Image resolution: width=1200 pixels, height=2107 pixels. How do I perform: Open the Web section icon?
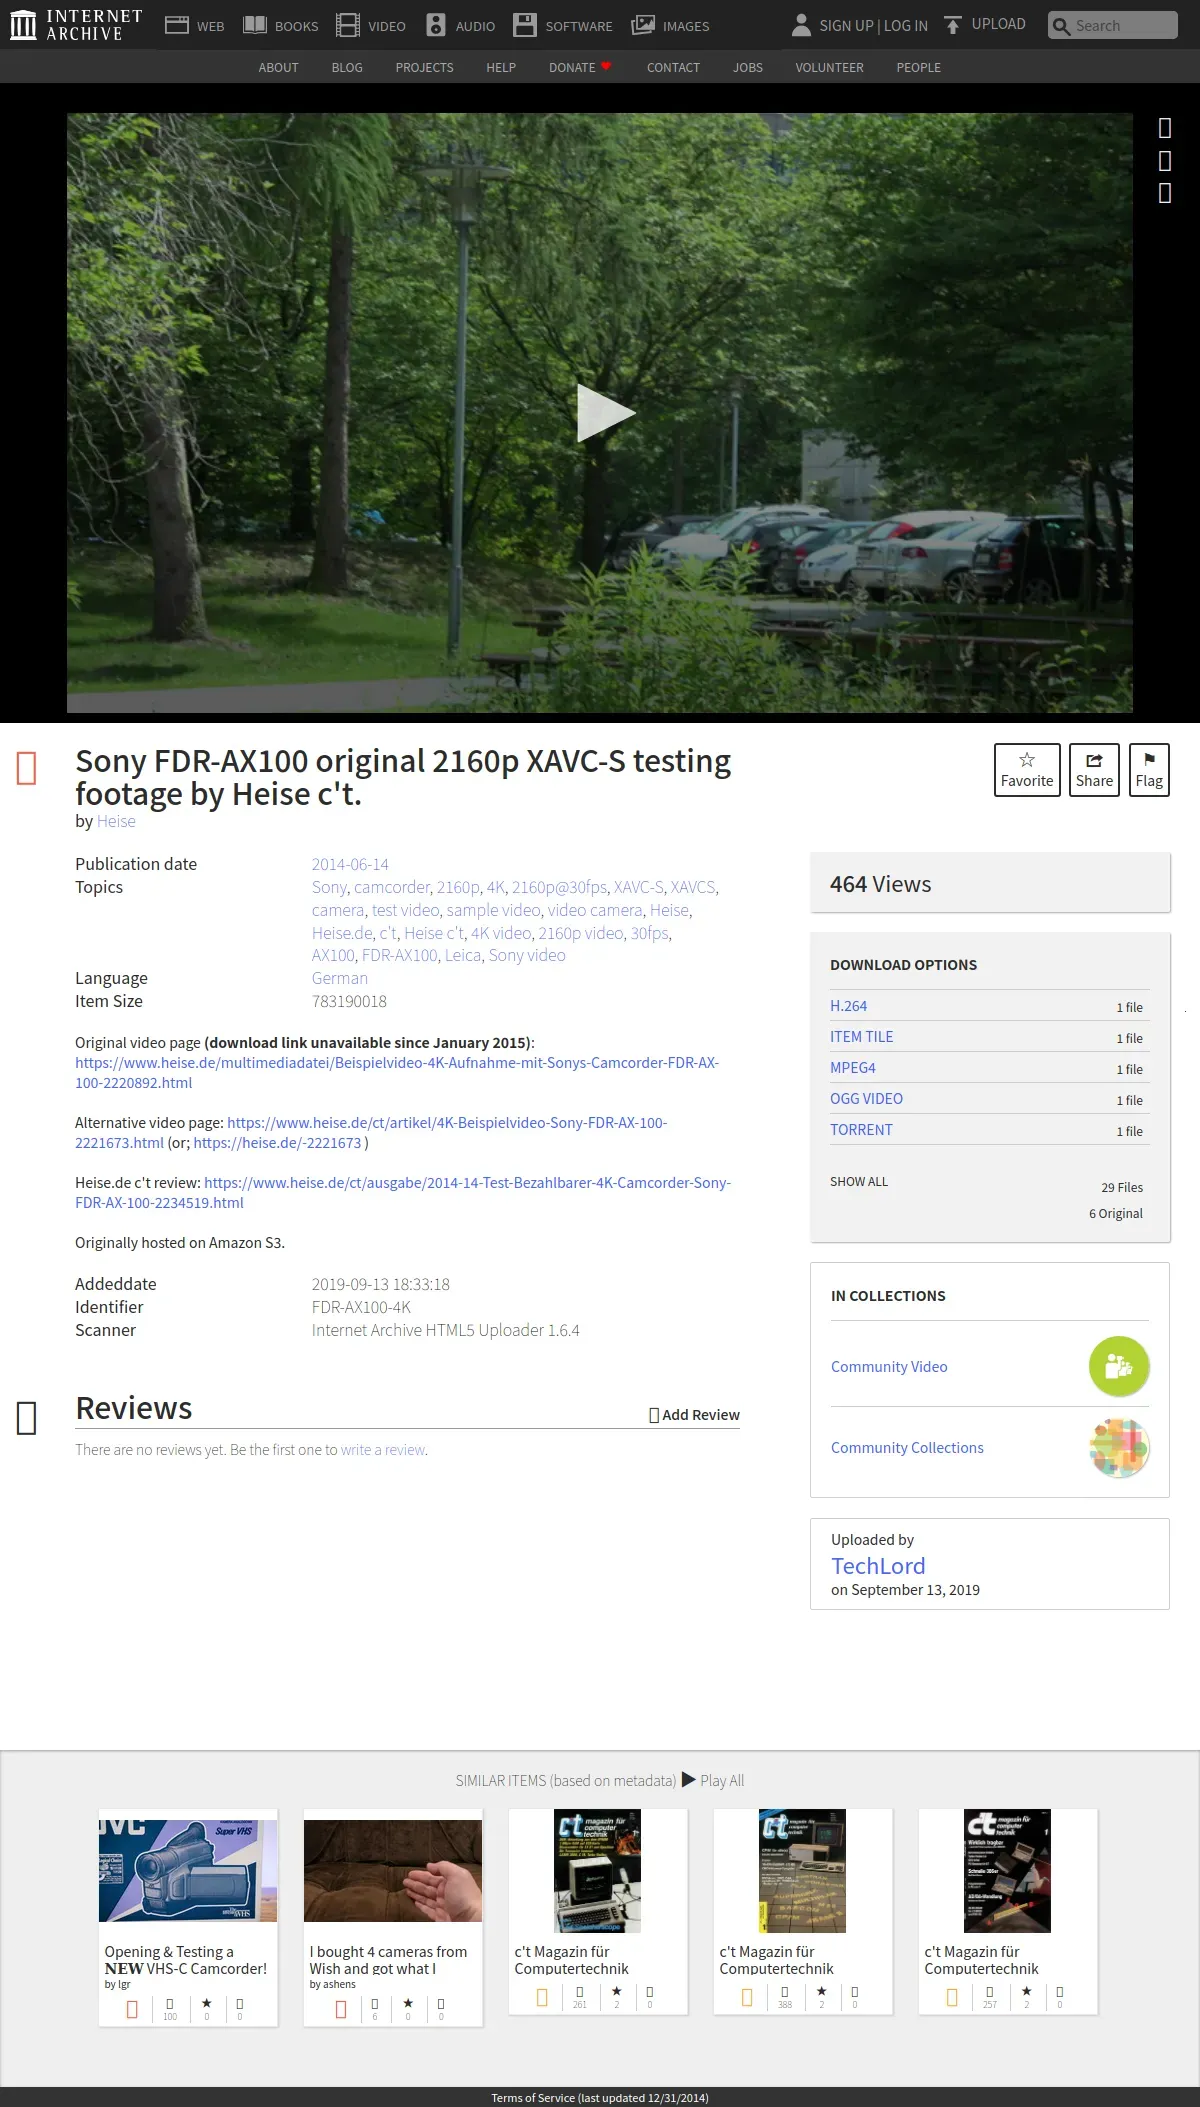177,25
